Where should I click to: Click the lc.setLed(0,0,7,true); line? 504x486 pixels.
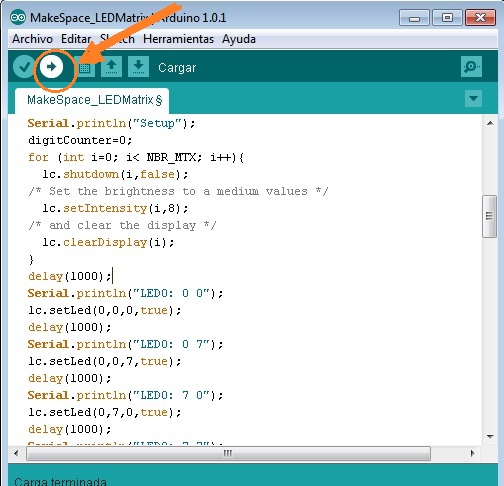[105, 361]
